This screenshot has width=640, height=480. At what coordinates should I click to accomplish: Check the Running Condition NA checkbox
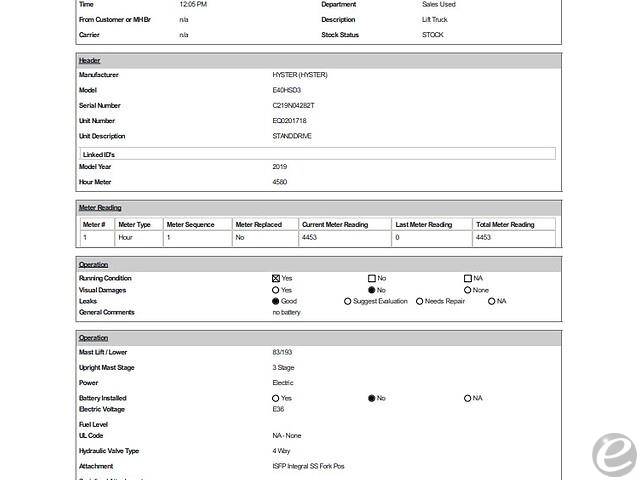(468, 278)
